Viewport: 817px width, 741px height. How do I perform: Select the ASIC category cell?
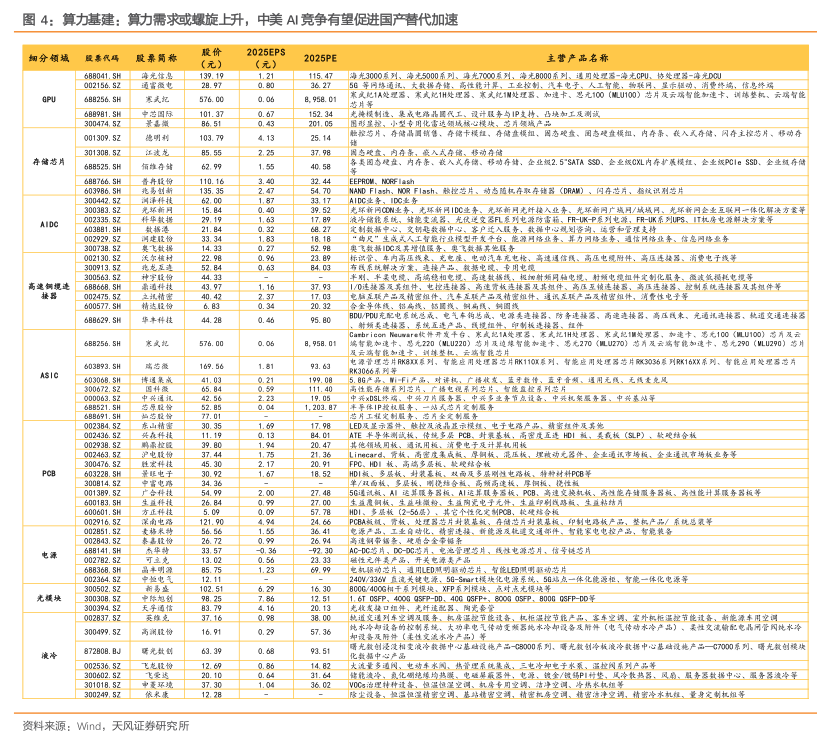tap(49, 375)
